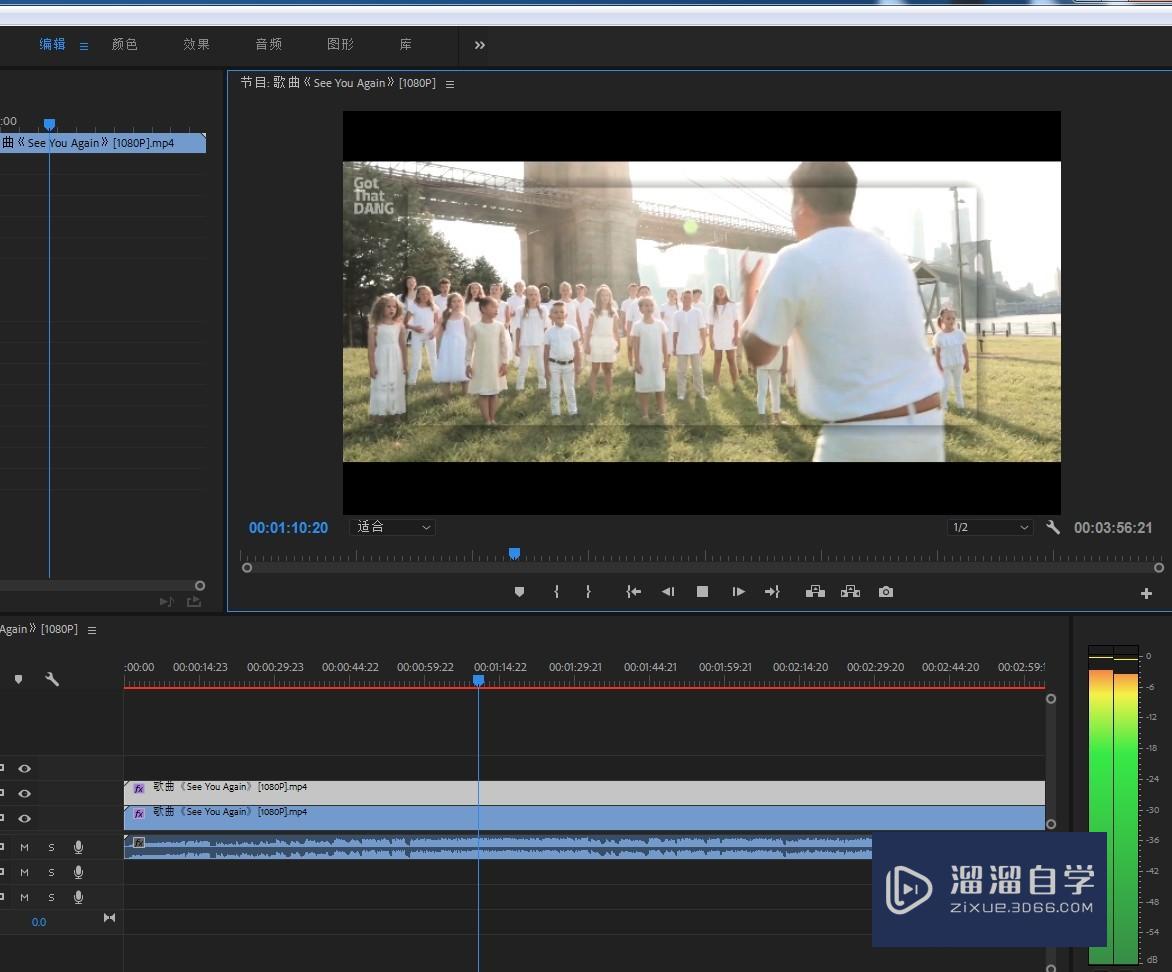The width and height of the screenshot is (1172, 972).
Task: Click the right zoom handle under Program scrub bar
Action: pyautogui.click(x=1159, y=567)
